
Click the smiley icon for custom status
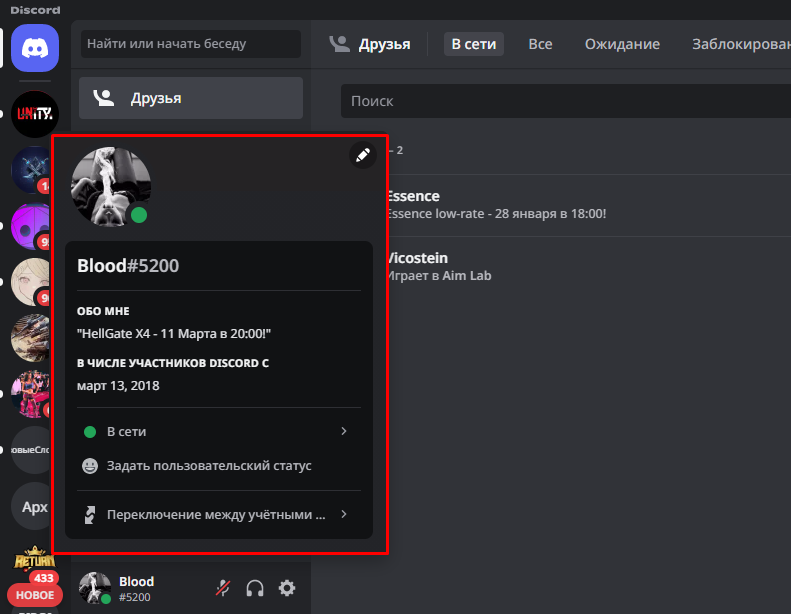[90, 466]
